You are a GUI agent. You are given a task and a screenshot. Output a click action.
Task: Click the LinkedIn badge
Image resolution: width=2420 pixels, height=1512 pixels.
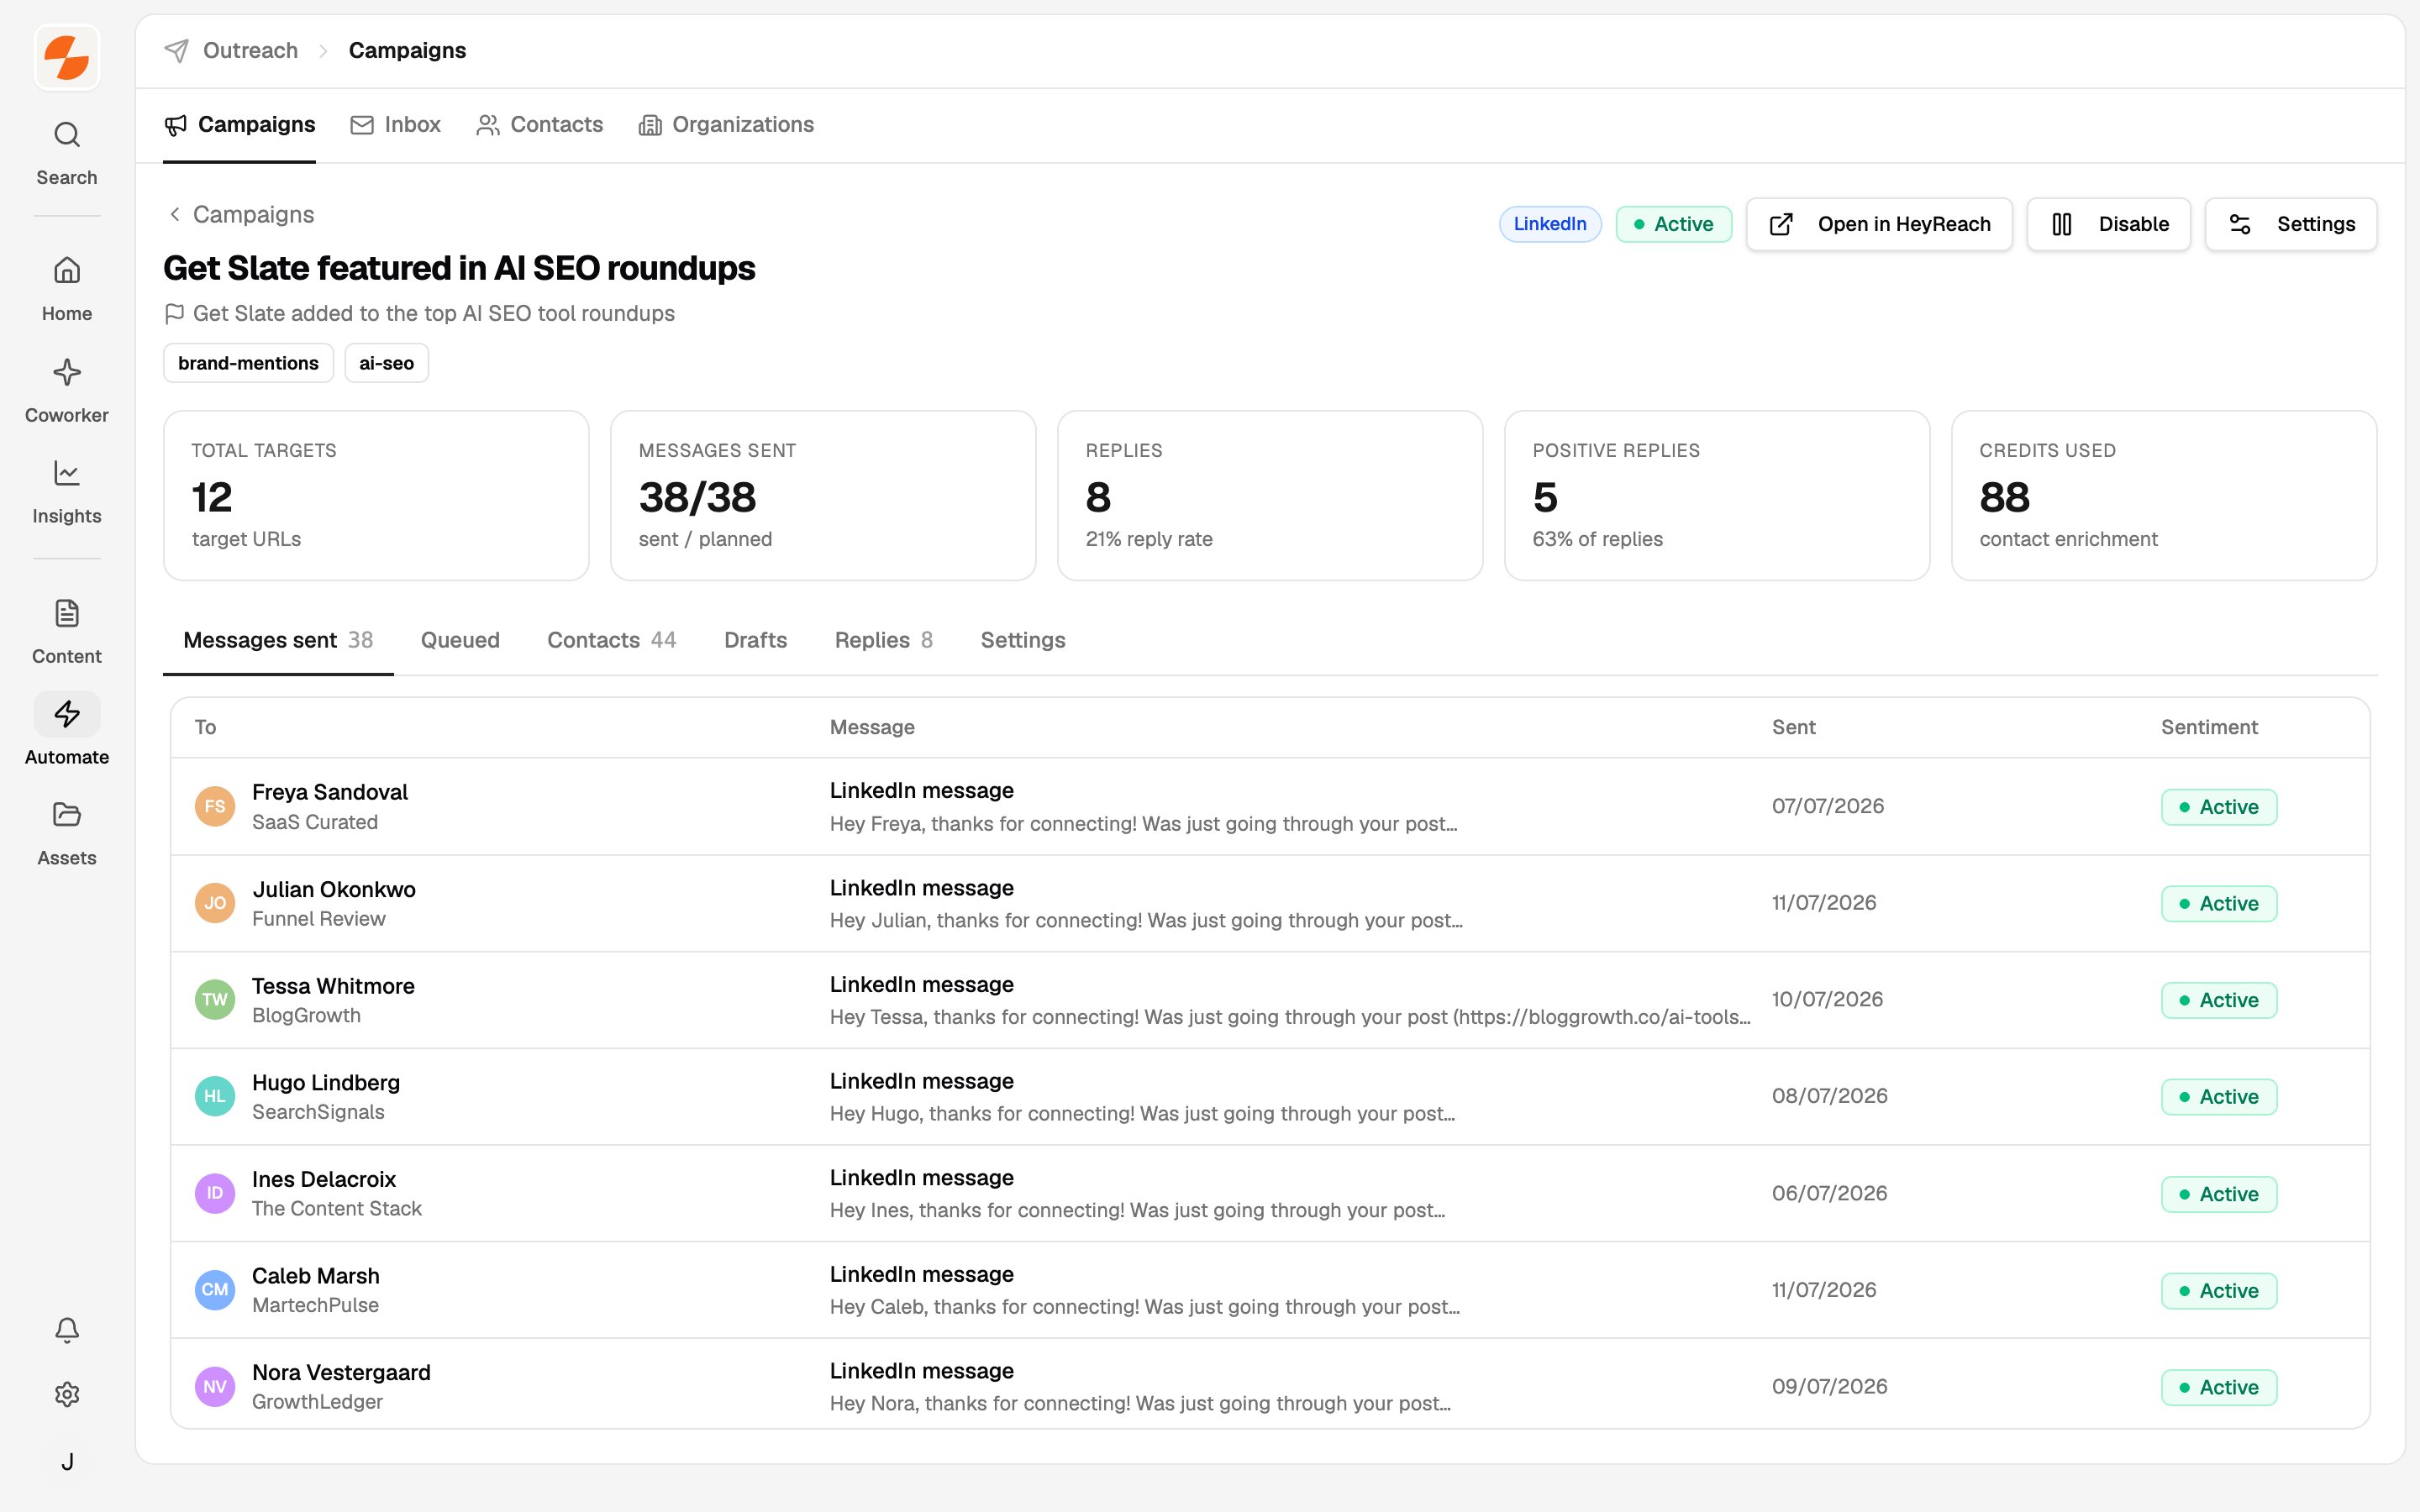pos(1550,224)
